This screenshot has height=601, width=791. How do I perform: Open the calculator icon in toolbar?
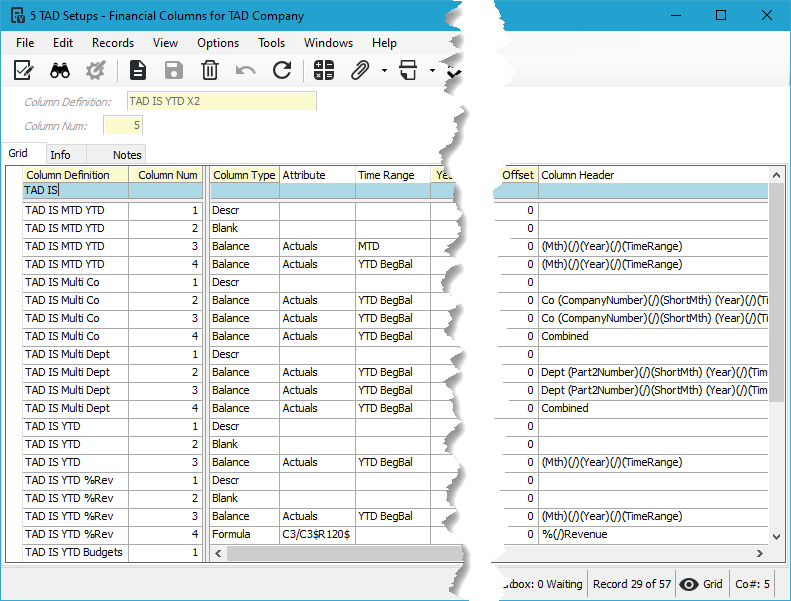click(323, 71)
